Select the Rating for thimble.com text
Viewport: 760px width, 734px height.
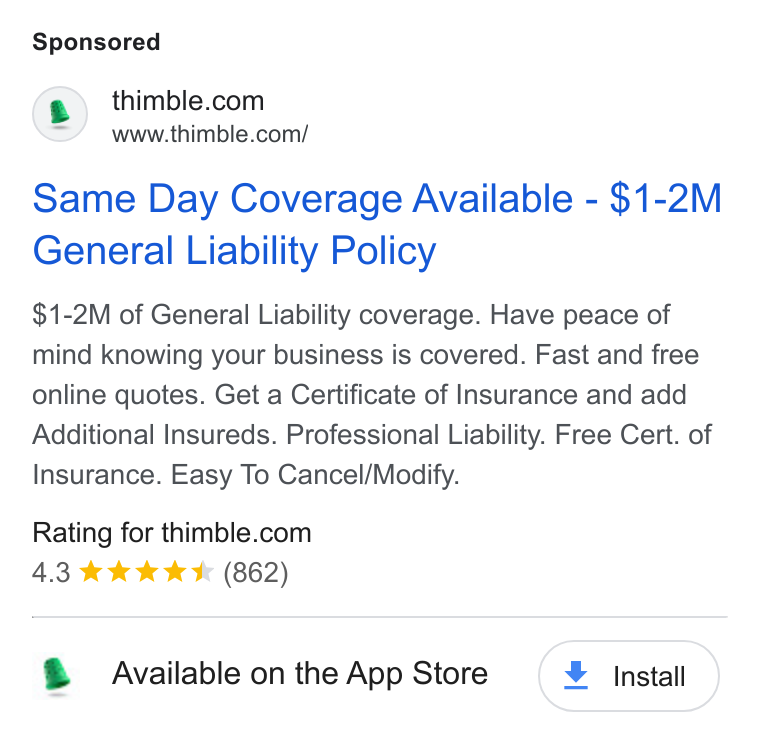172,533
